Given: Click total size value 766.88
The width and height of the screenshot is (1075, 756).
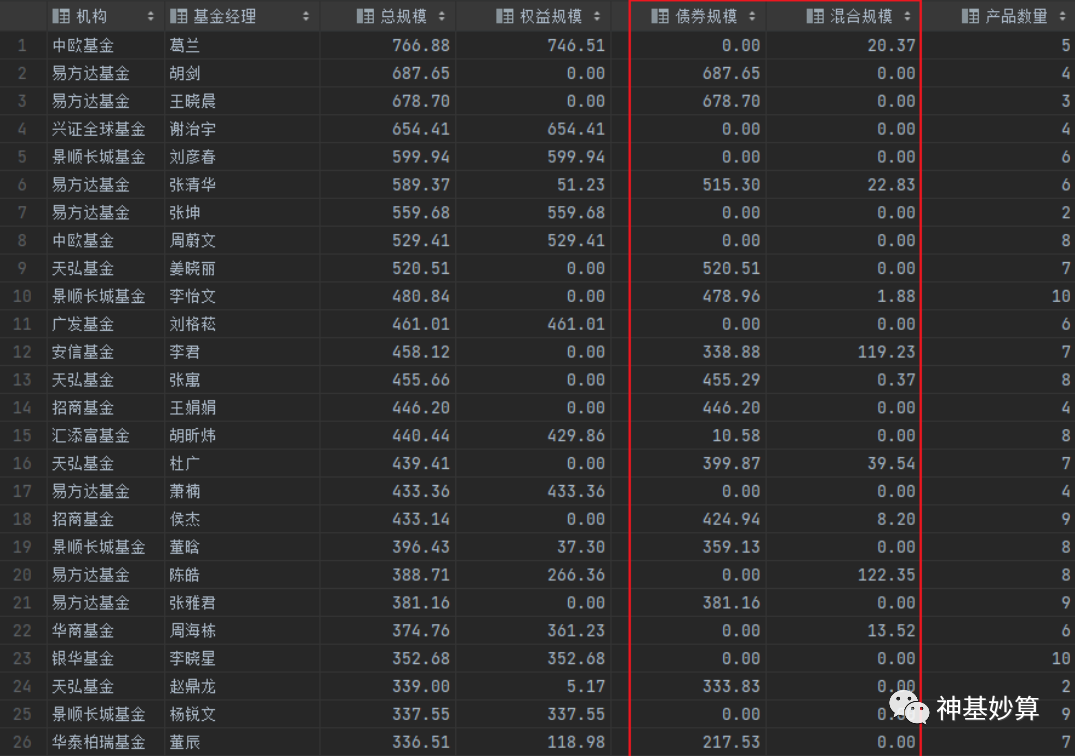Looking at the screenshot, I should point(421,46).
